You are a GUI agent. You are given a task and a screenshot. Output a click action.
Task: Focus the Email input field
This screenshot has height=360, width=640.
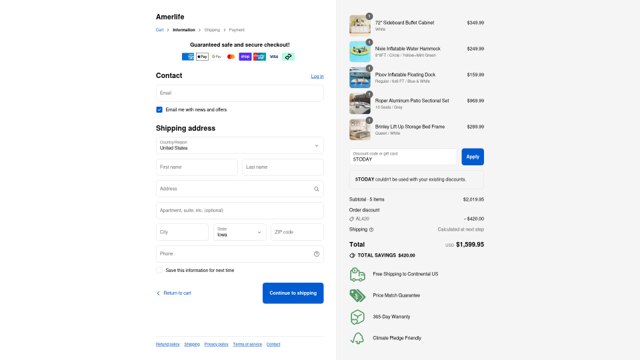(x=240, y=93)
